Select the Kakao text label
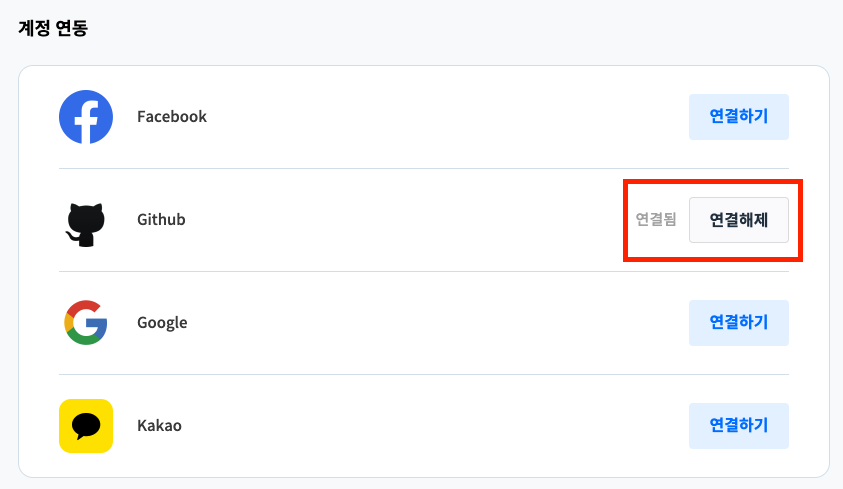This screenshot has width=843, height=489. coord(159,426)
